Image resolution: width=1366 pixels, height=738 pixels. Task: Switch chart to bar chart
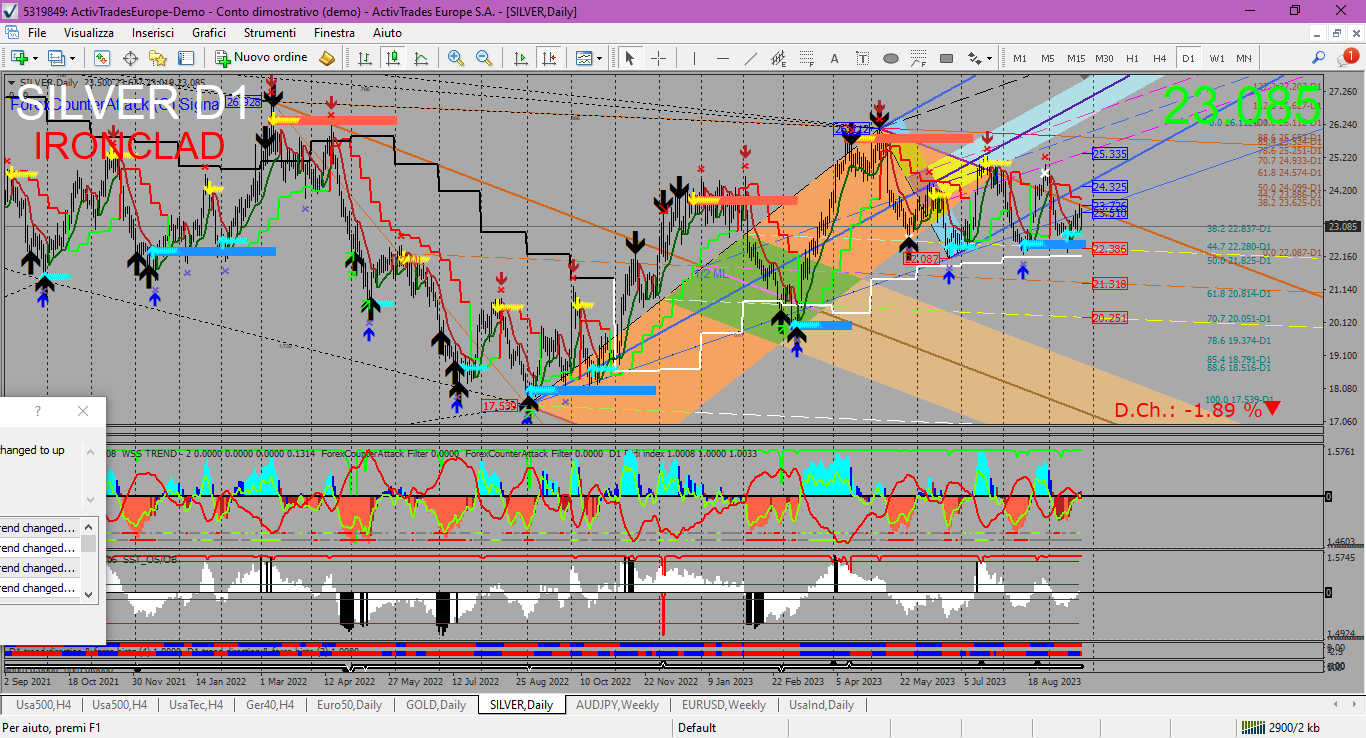click(x=365, y=58)
